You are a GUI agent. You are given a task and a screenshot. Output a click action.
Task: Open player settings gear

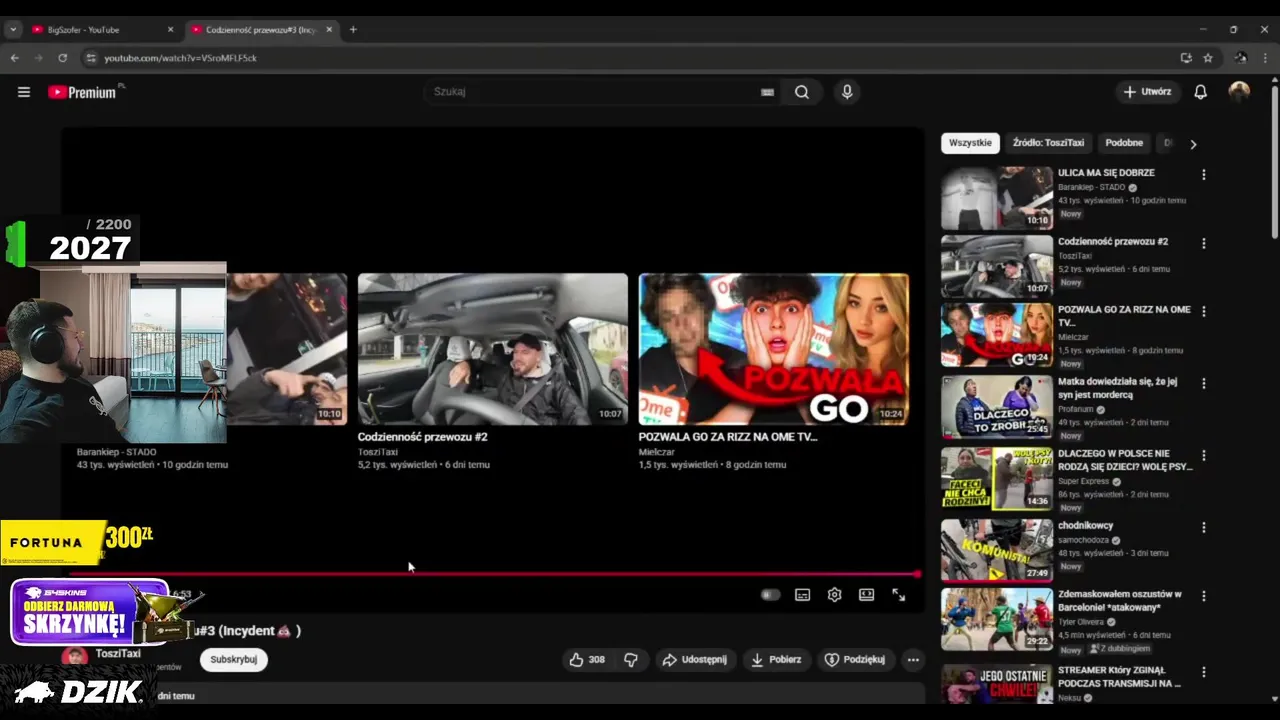834,595
